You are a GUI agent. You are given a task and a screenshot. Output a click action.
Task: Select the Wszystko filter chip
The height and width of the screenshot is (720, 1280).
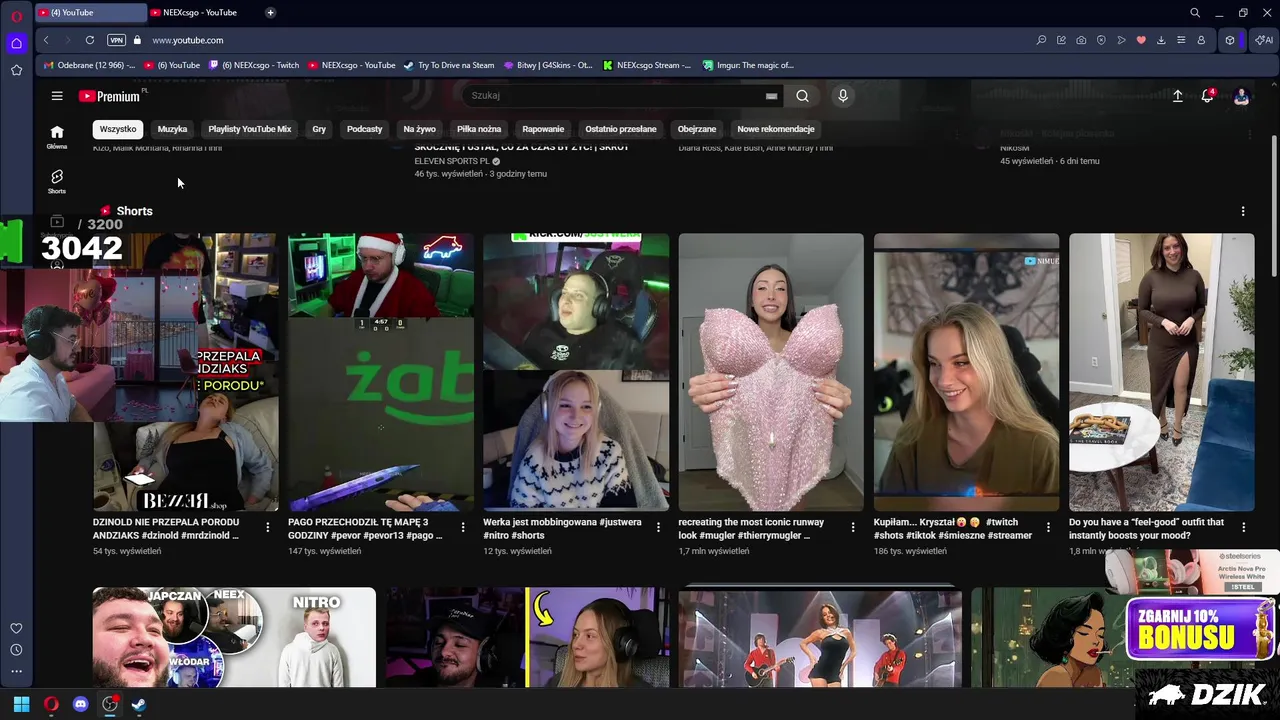(x=118, y=129)
